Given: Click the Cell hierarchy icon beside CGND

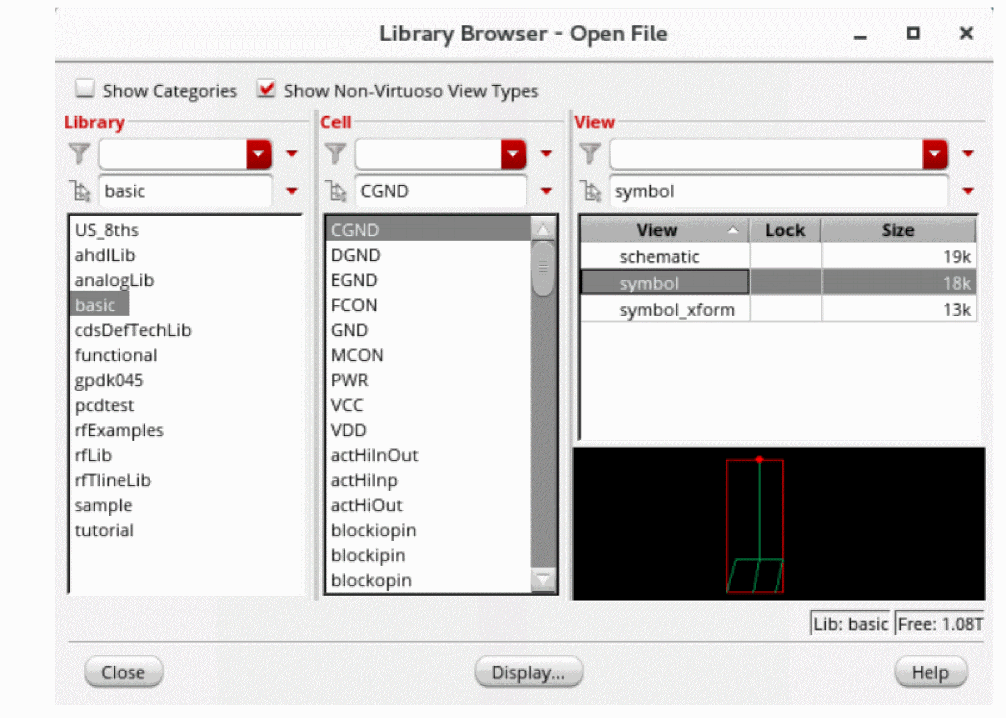Looking at the screenshot, I should tap(336, 191).
